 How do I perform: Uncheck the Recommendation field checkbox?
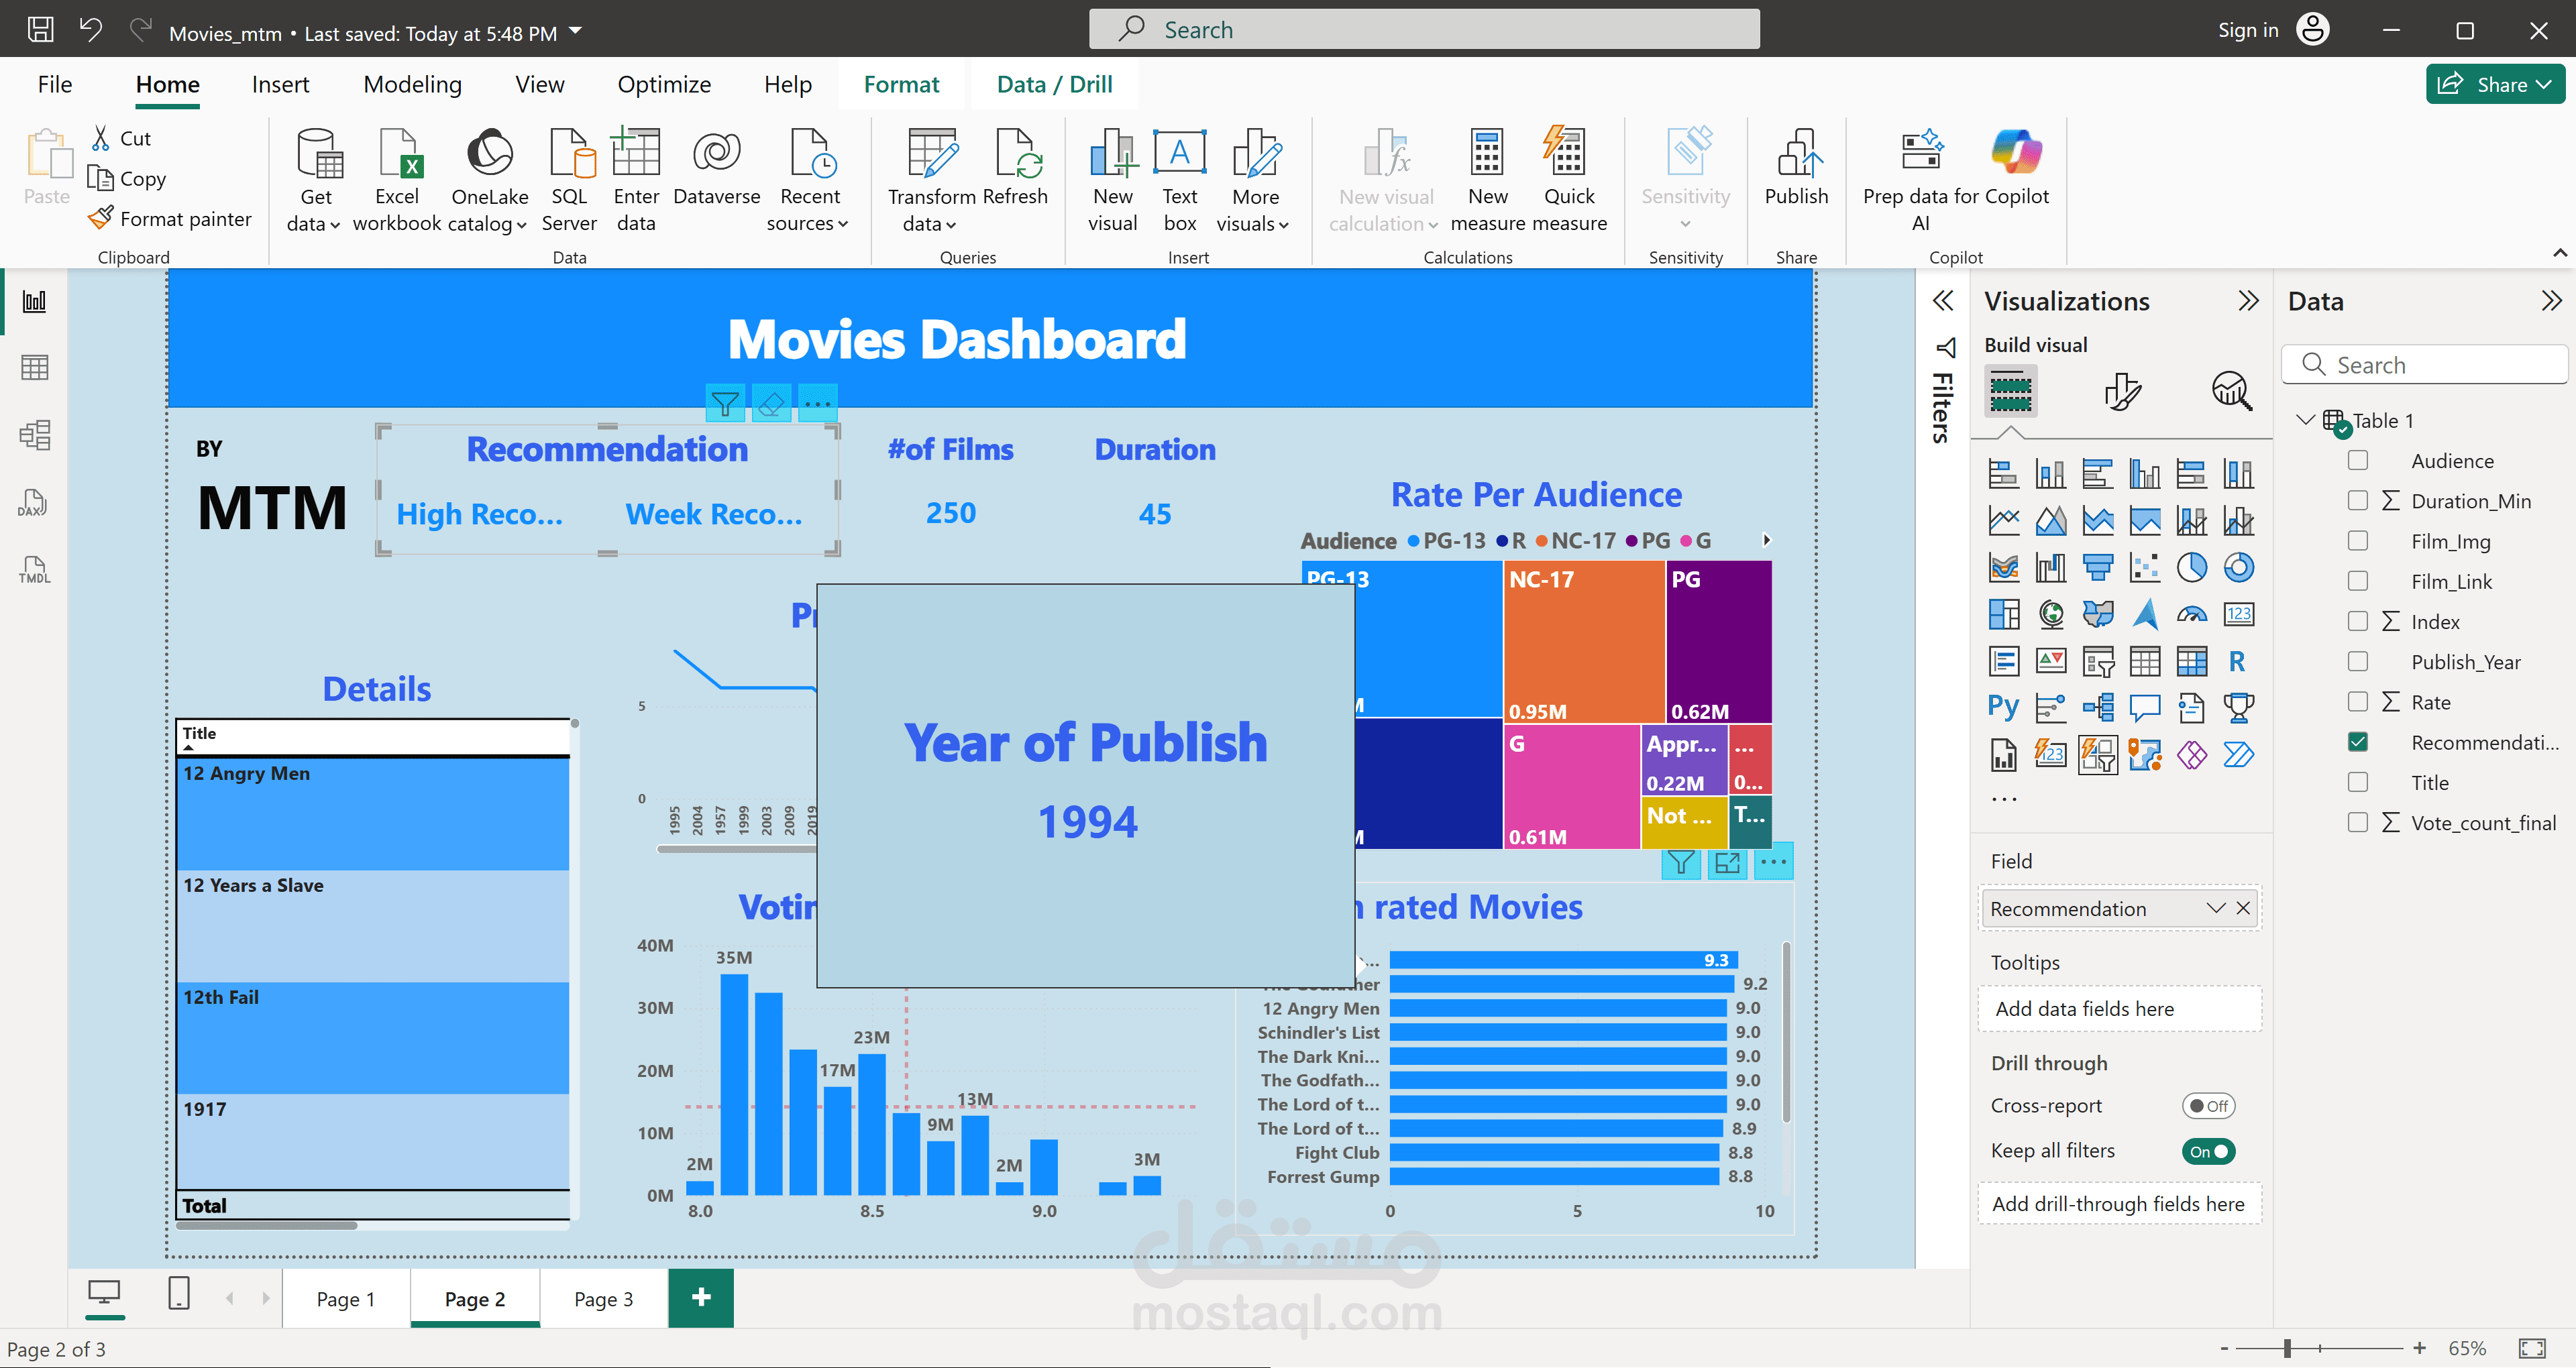click(2357, 742)
